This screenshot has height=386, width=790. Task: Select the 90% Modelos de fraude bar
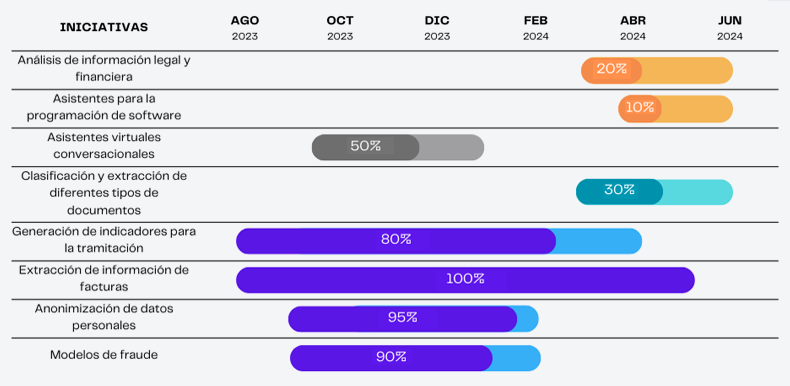click(415, 358)
